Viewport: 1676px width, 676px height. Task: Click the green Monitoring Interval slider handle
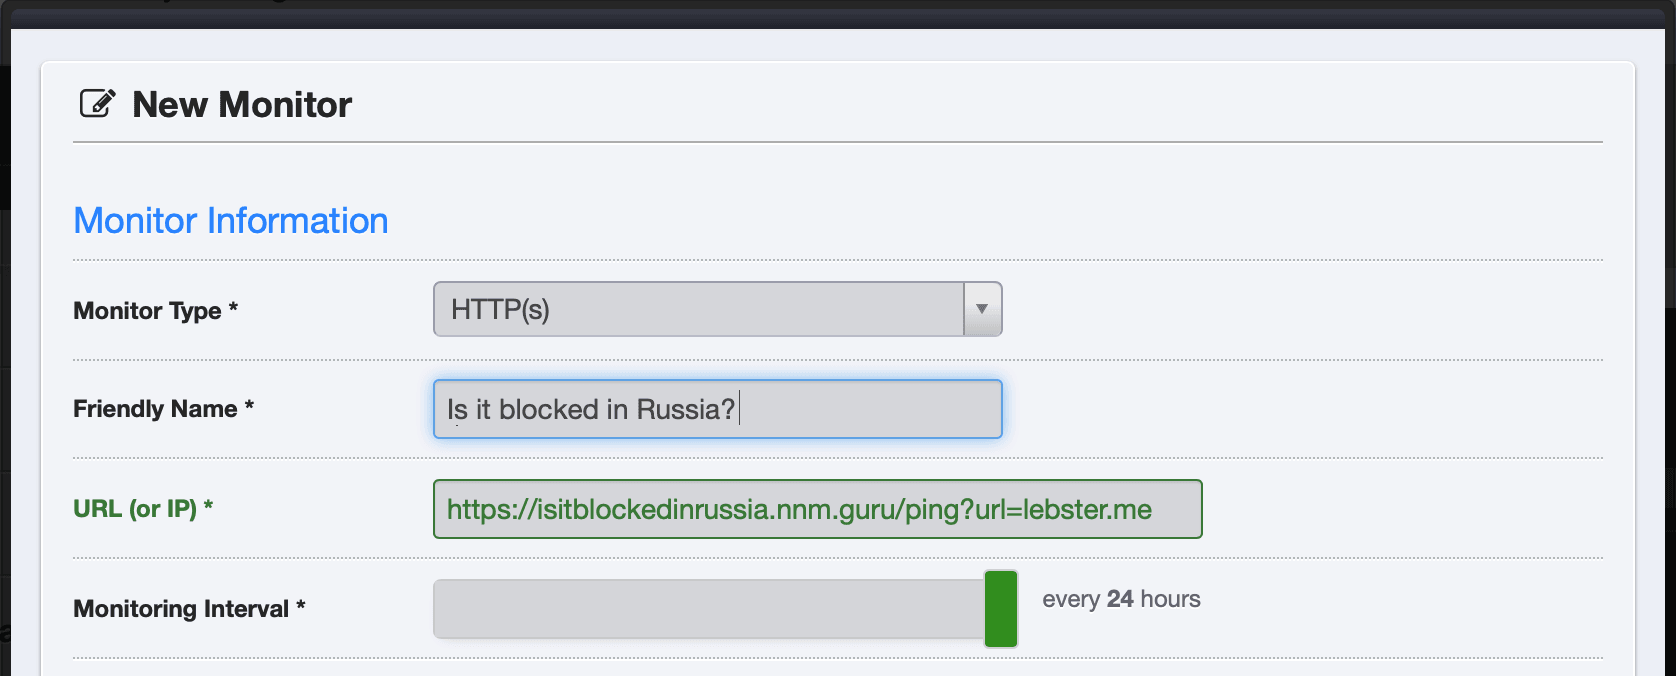click(x=1001, y=608)
